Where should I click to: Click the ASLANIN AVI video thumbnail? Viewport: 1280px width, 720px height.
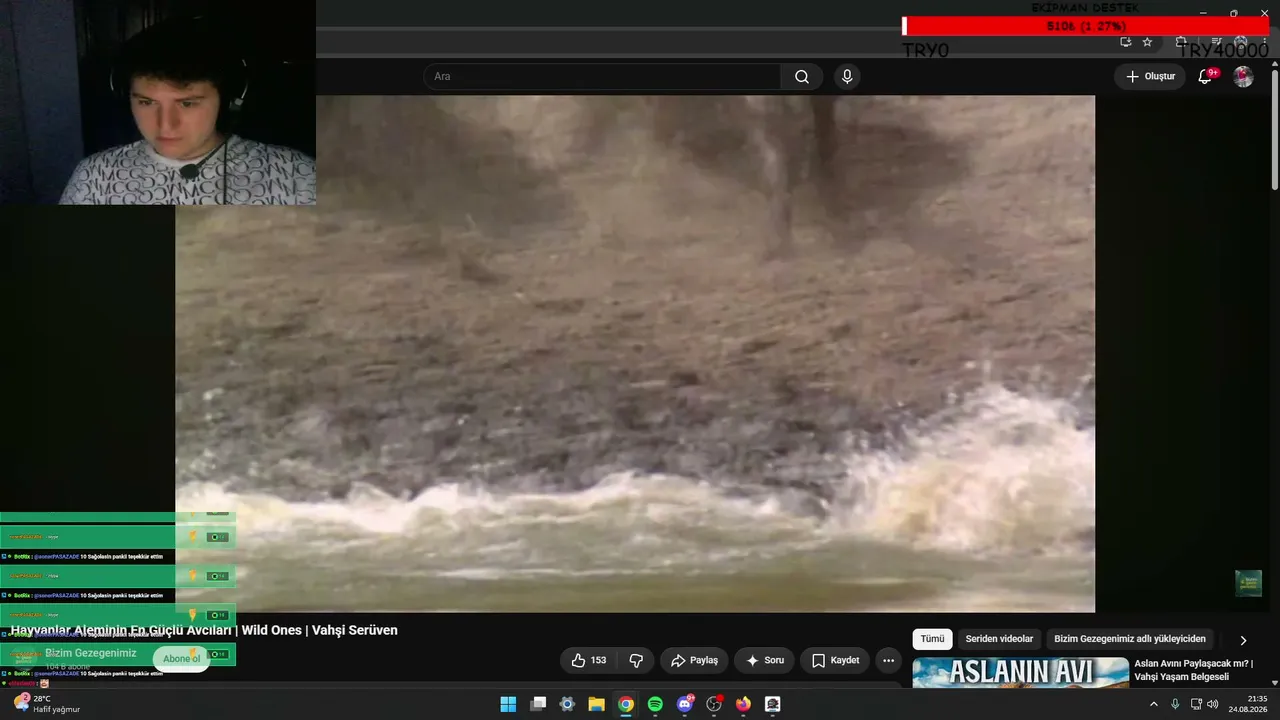click(x=1020, y=672)
